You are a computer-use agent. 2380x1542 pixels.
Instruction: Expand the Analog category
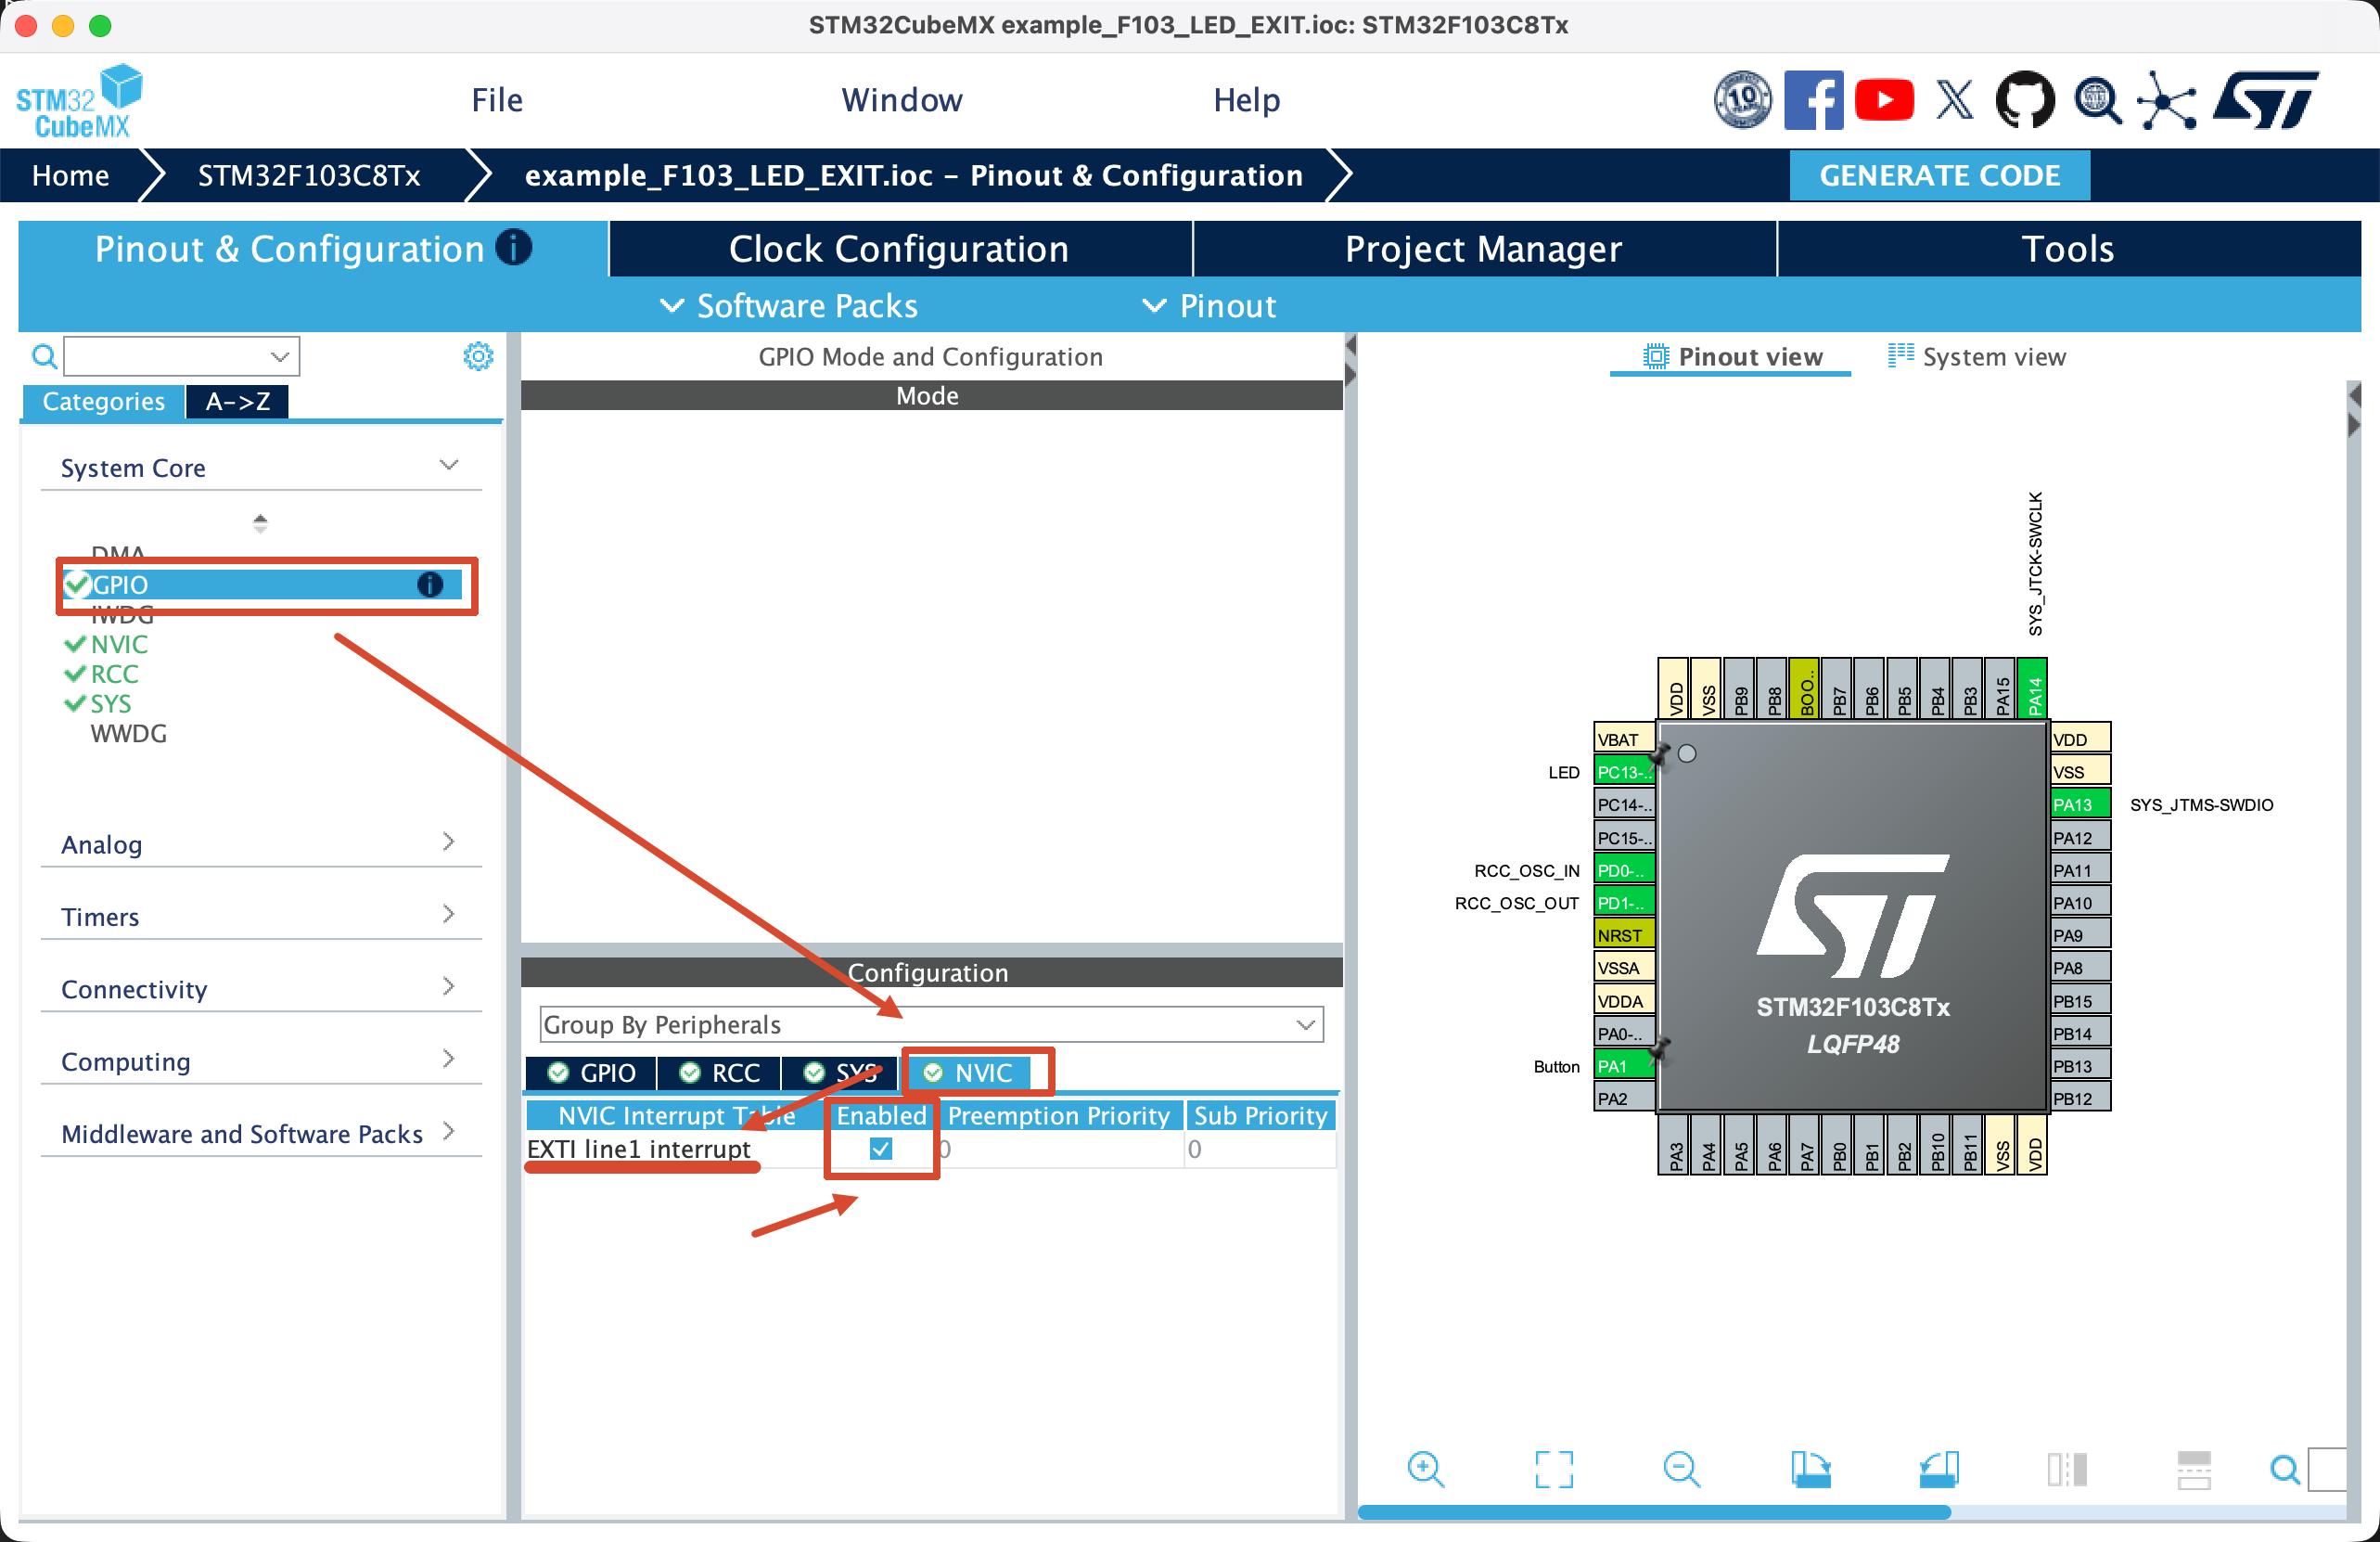260,844
